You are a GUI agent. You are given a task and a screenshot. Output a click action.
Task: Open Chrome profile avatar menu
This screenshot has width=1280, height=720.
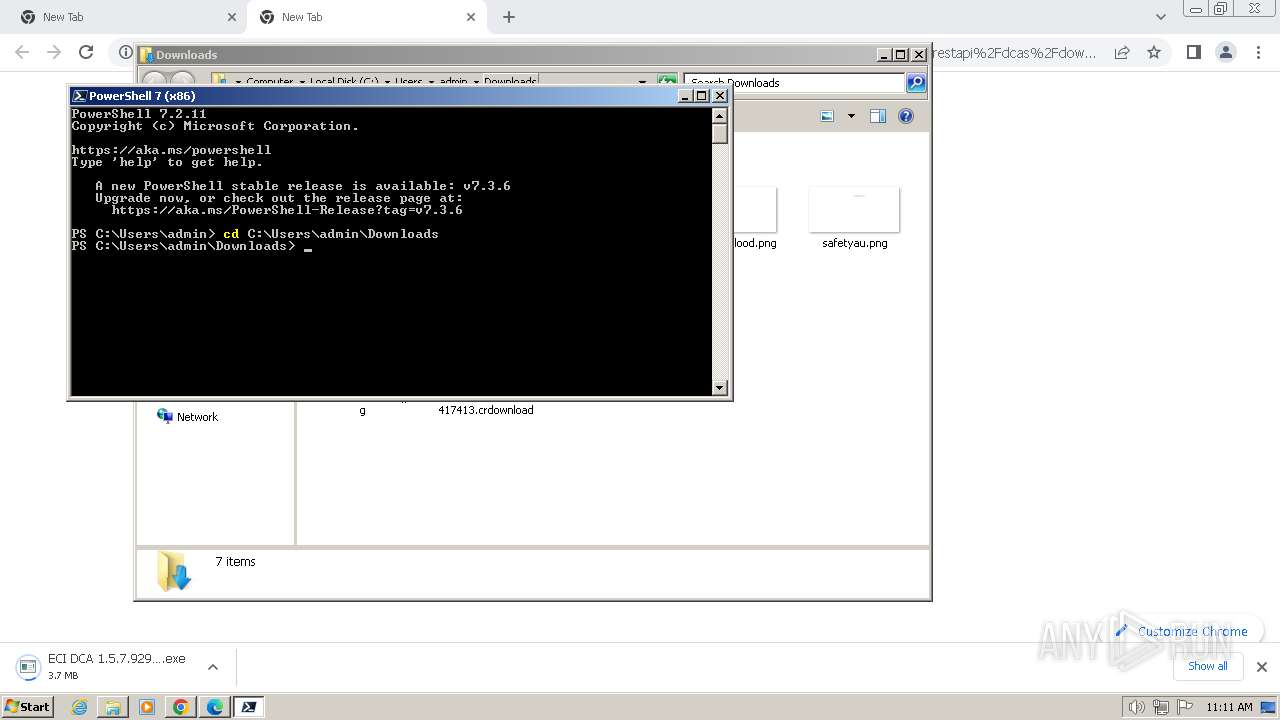click(x=1225, y=52)
